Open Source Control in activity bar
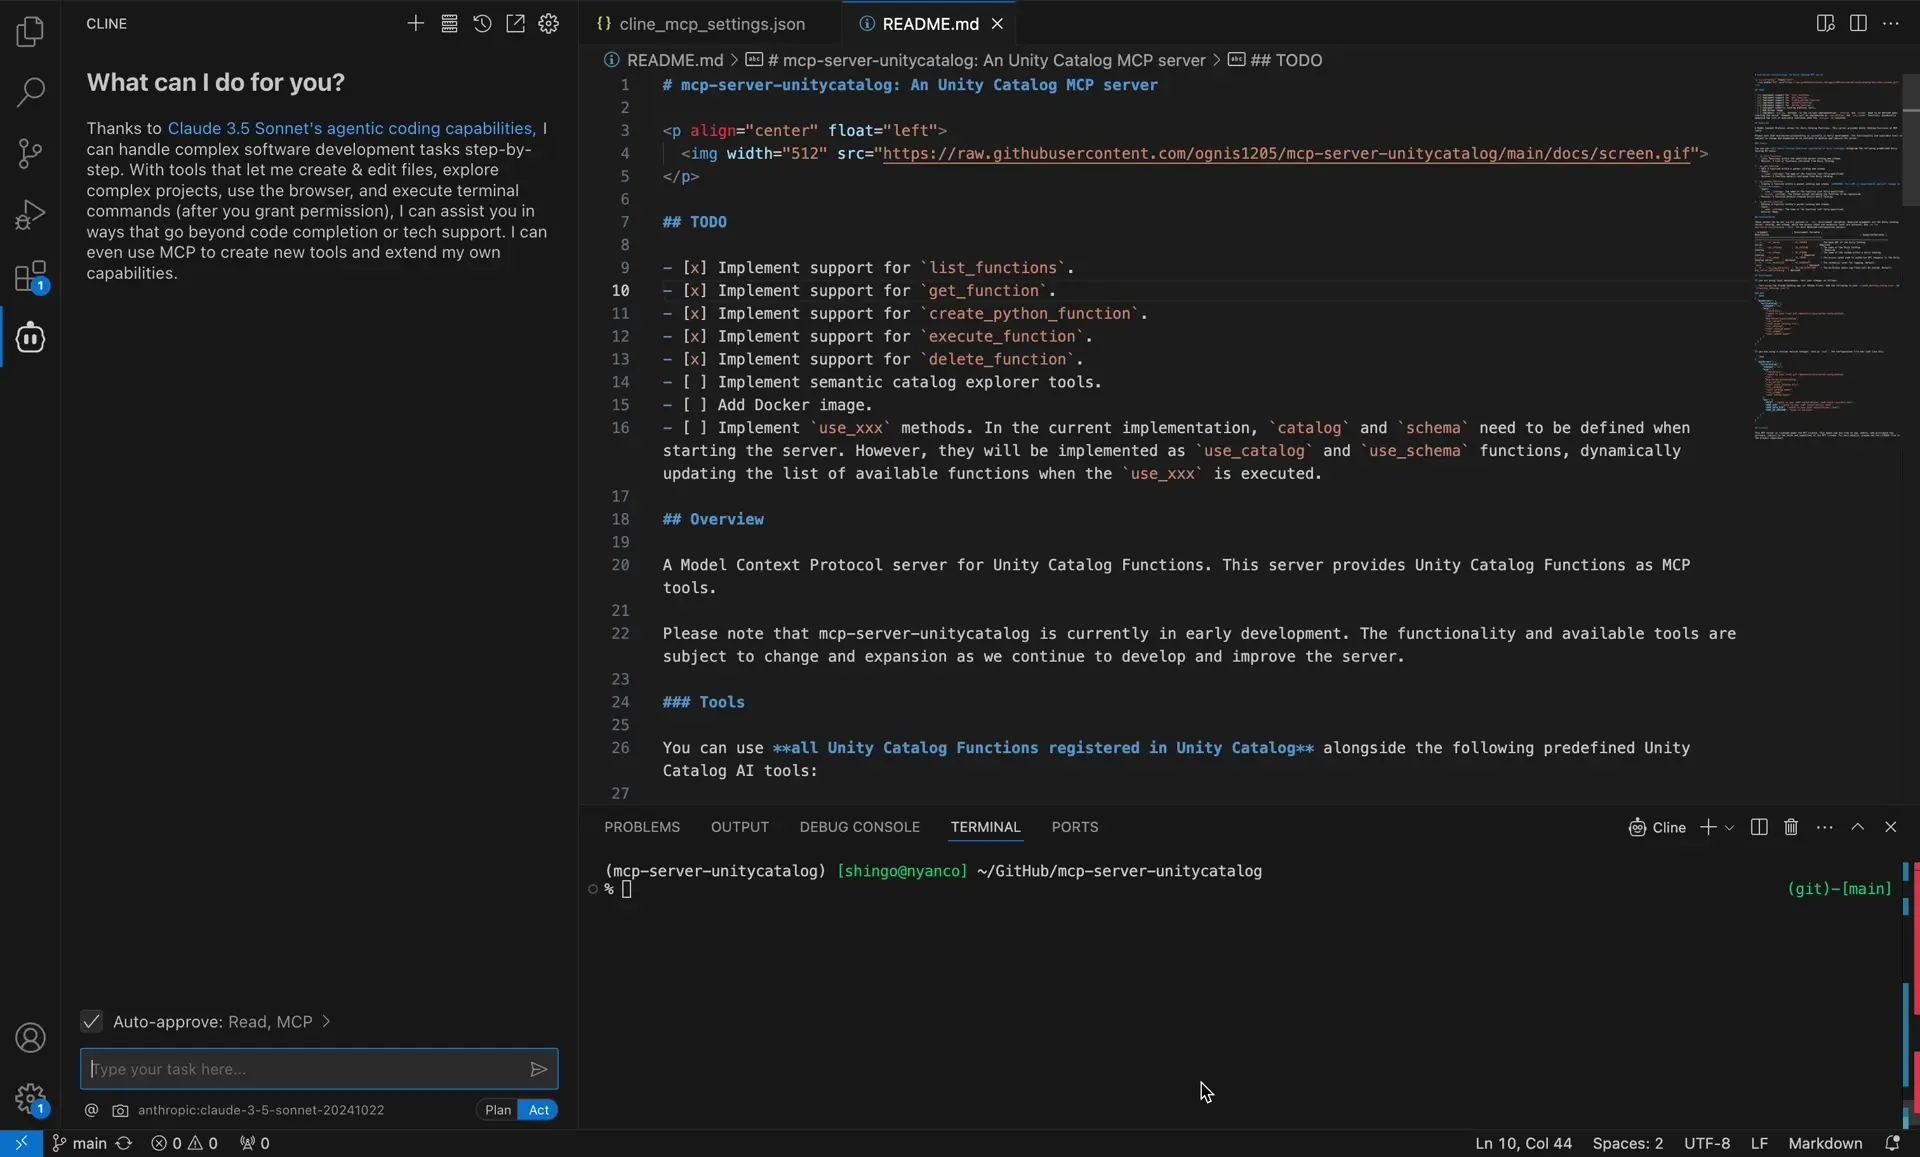The width and height of the screenshot is (1920, 1157). point(30,153)
